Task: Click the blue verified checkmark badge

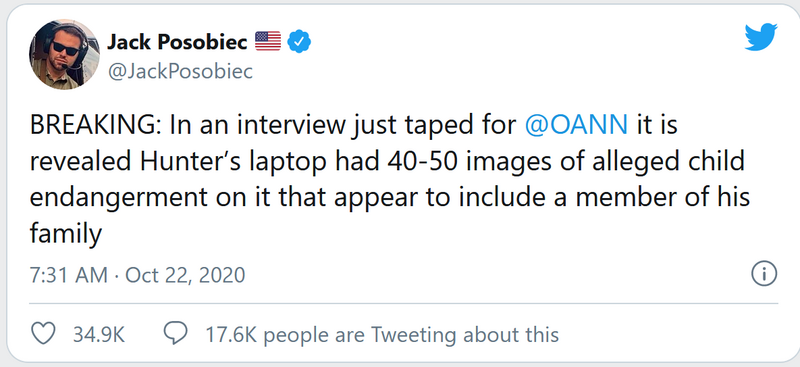Action: [x=299, y=42]
